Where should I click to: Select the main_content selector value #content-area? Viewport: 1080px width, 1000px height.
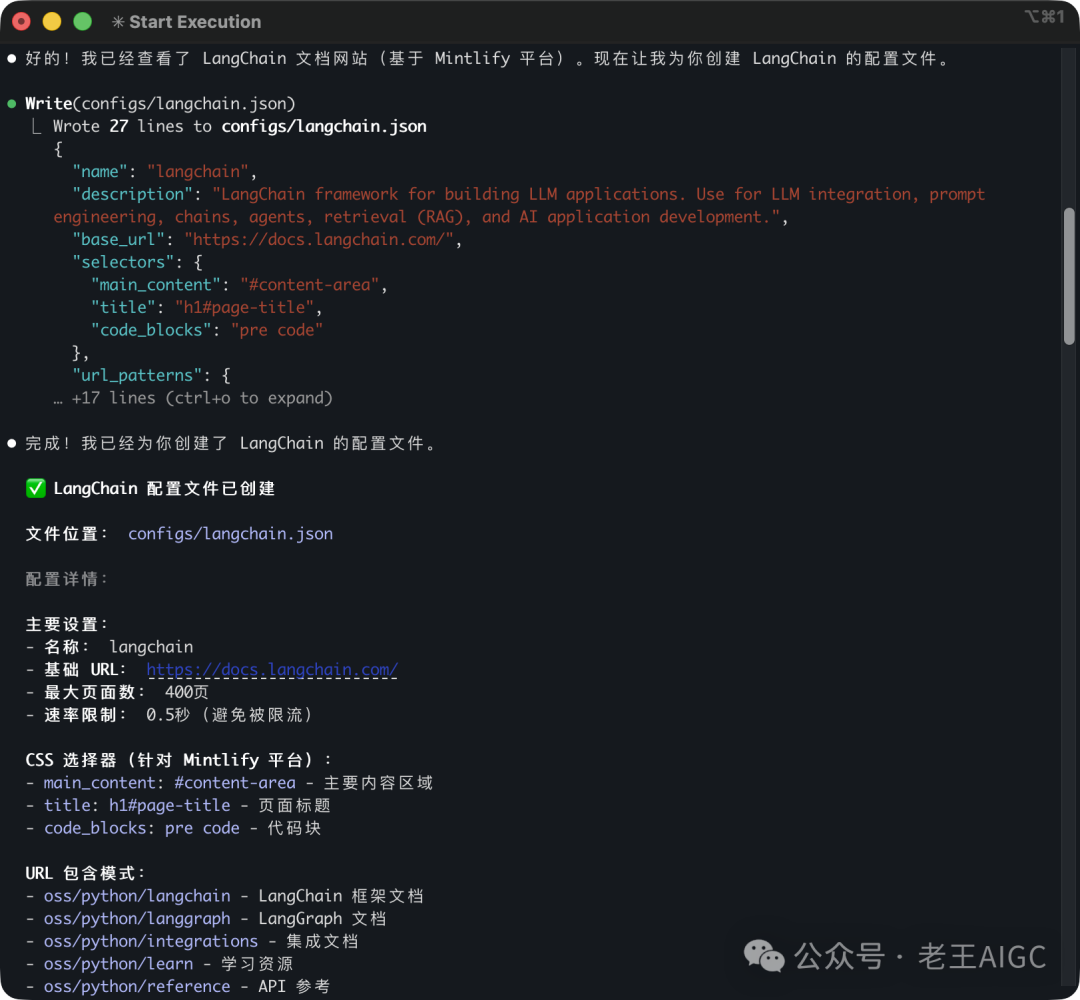[x=234, y=782]
